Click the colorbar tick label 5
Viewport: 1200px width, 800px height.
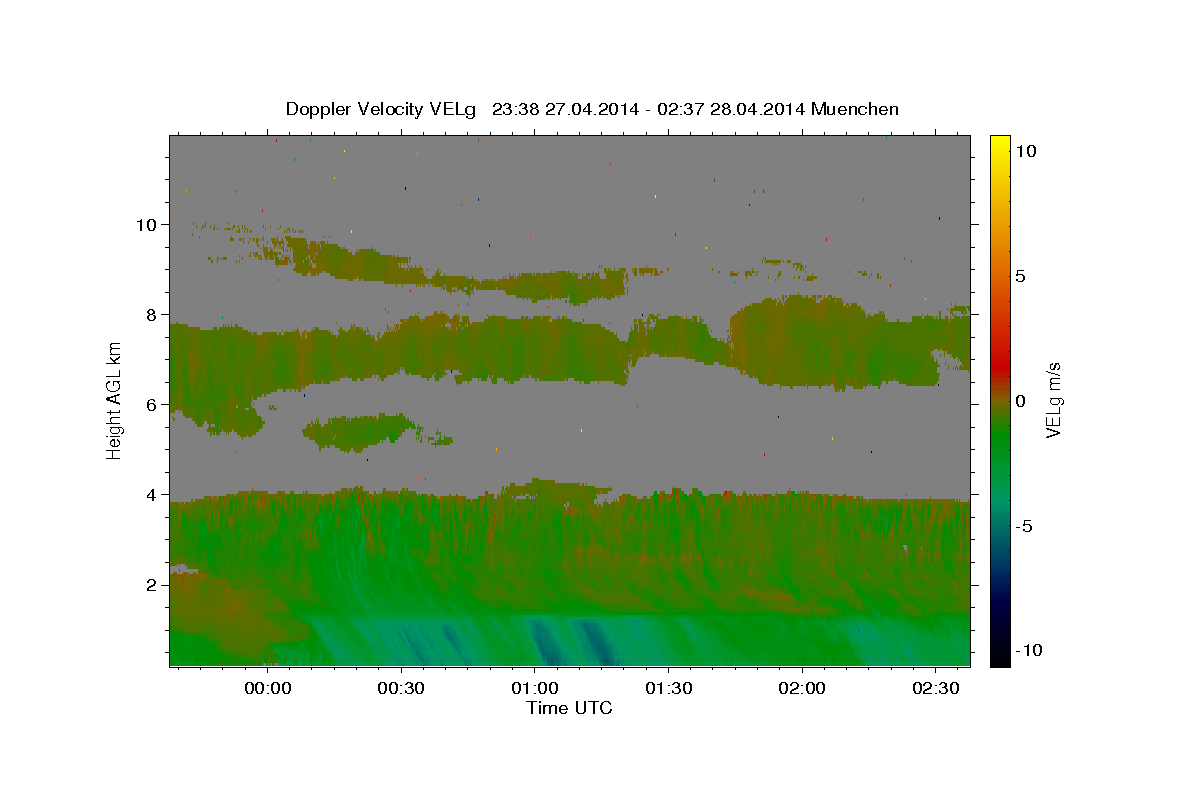click(1020, 276)
